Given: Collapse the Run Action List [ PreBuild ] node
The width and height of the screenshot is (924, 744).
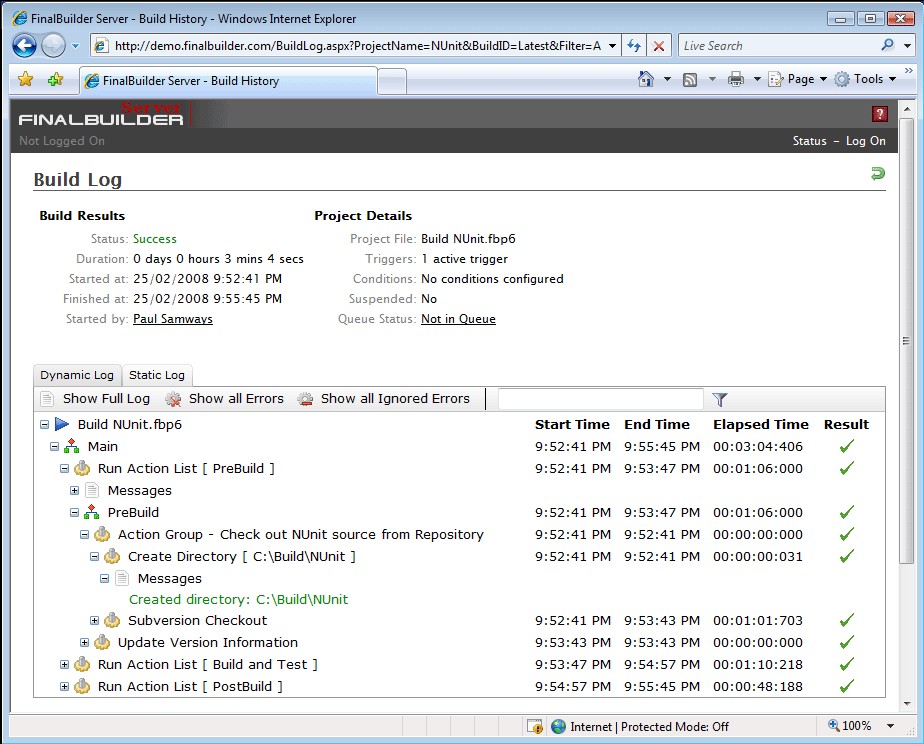Looking at the screenshot, I should click(64, 468).
